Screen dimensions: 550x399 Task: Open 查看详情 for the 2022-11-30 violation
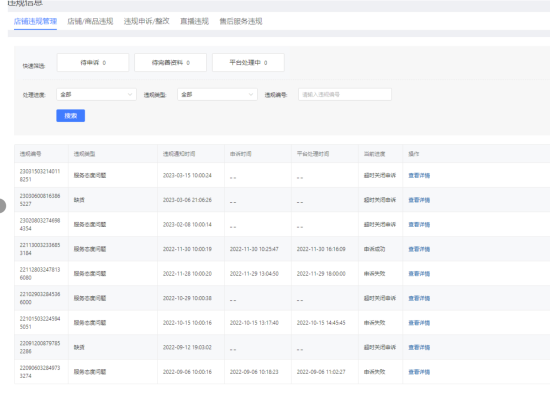pyautogui.click(x=419, y=249)
